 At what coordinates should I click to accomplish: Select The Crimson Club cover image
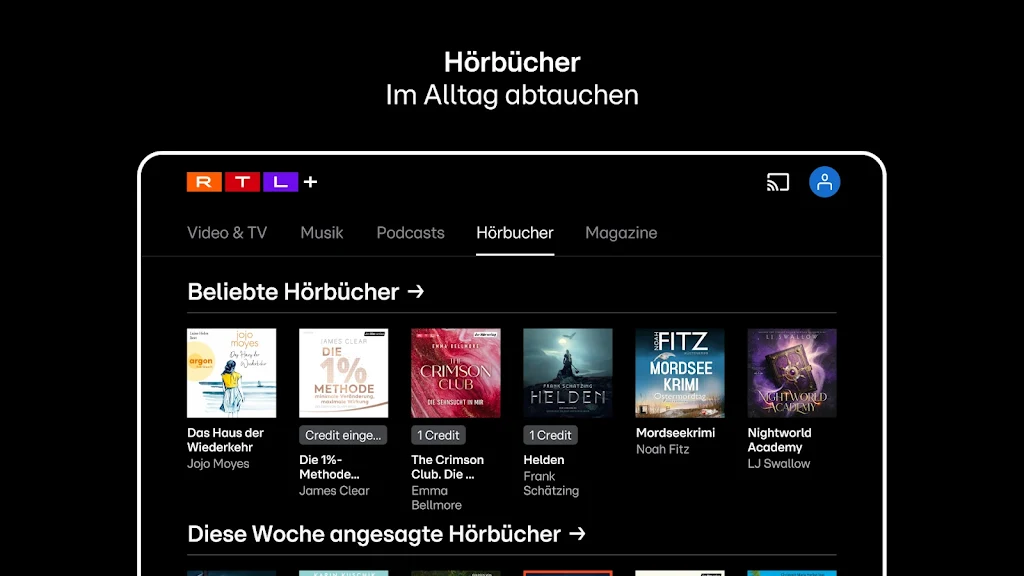(456, 373)
